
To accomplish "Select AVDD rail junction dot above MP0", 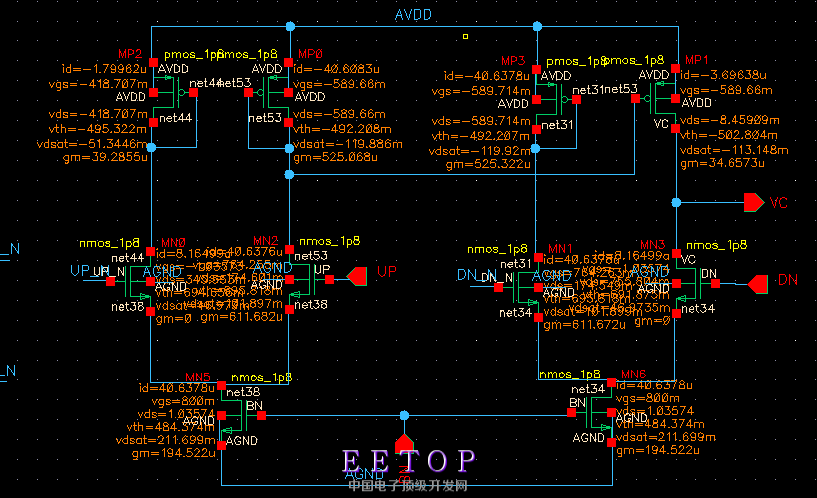I will (x=290, y=26).
